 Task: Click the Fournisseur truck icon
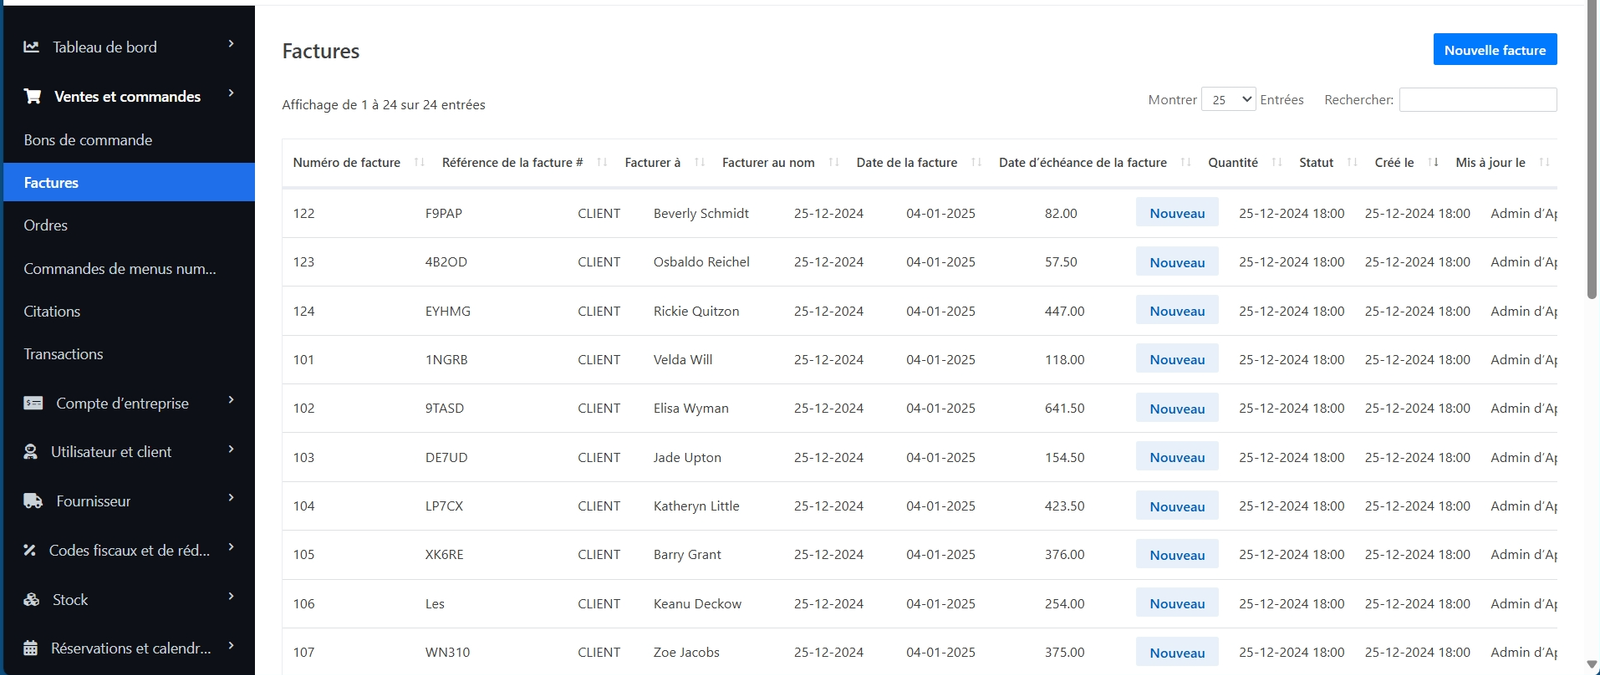point(33,501)
